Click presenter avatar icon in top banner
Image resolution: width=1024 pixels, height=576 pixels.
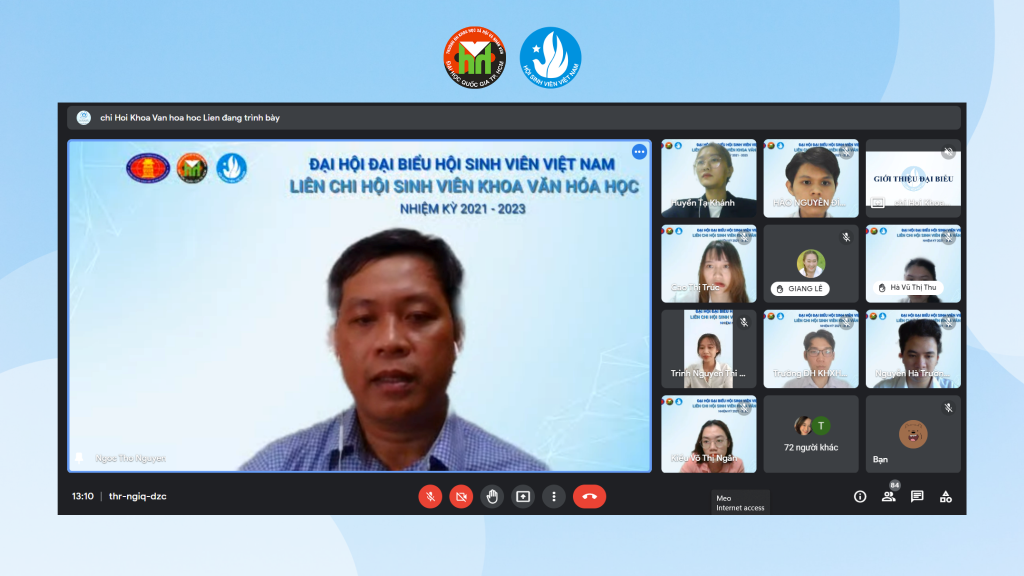[84, 118]
